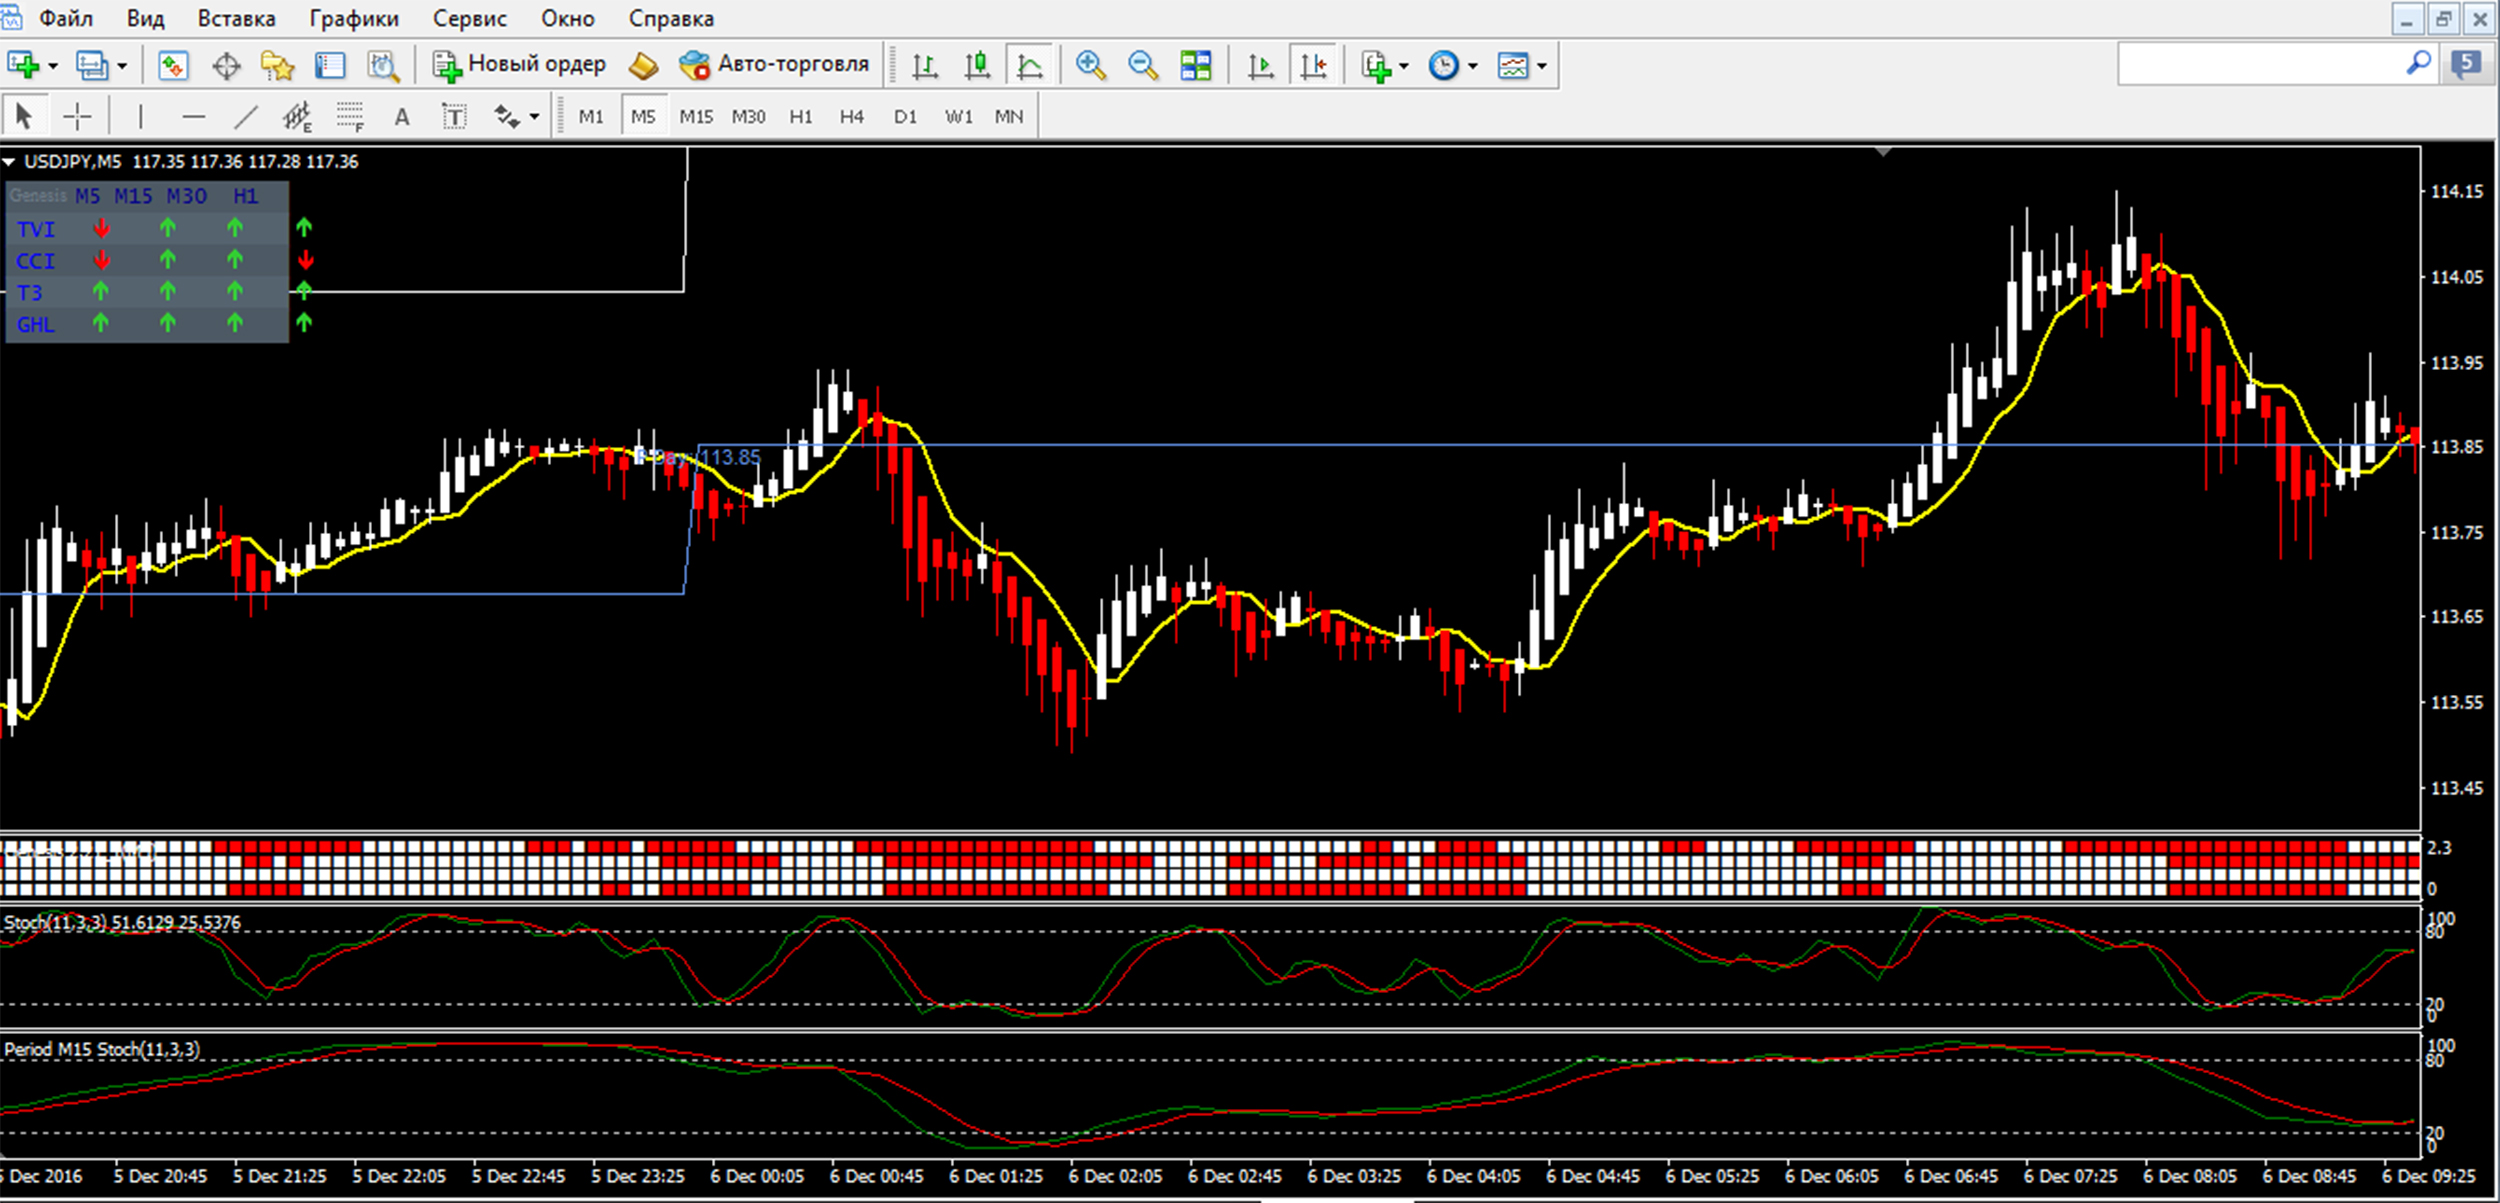Open the new chart dropdown arrow
2500x1203 pixels.
(53, 66)
